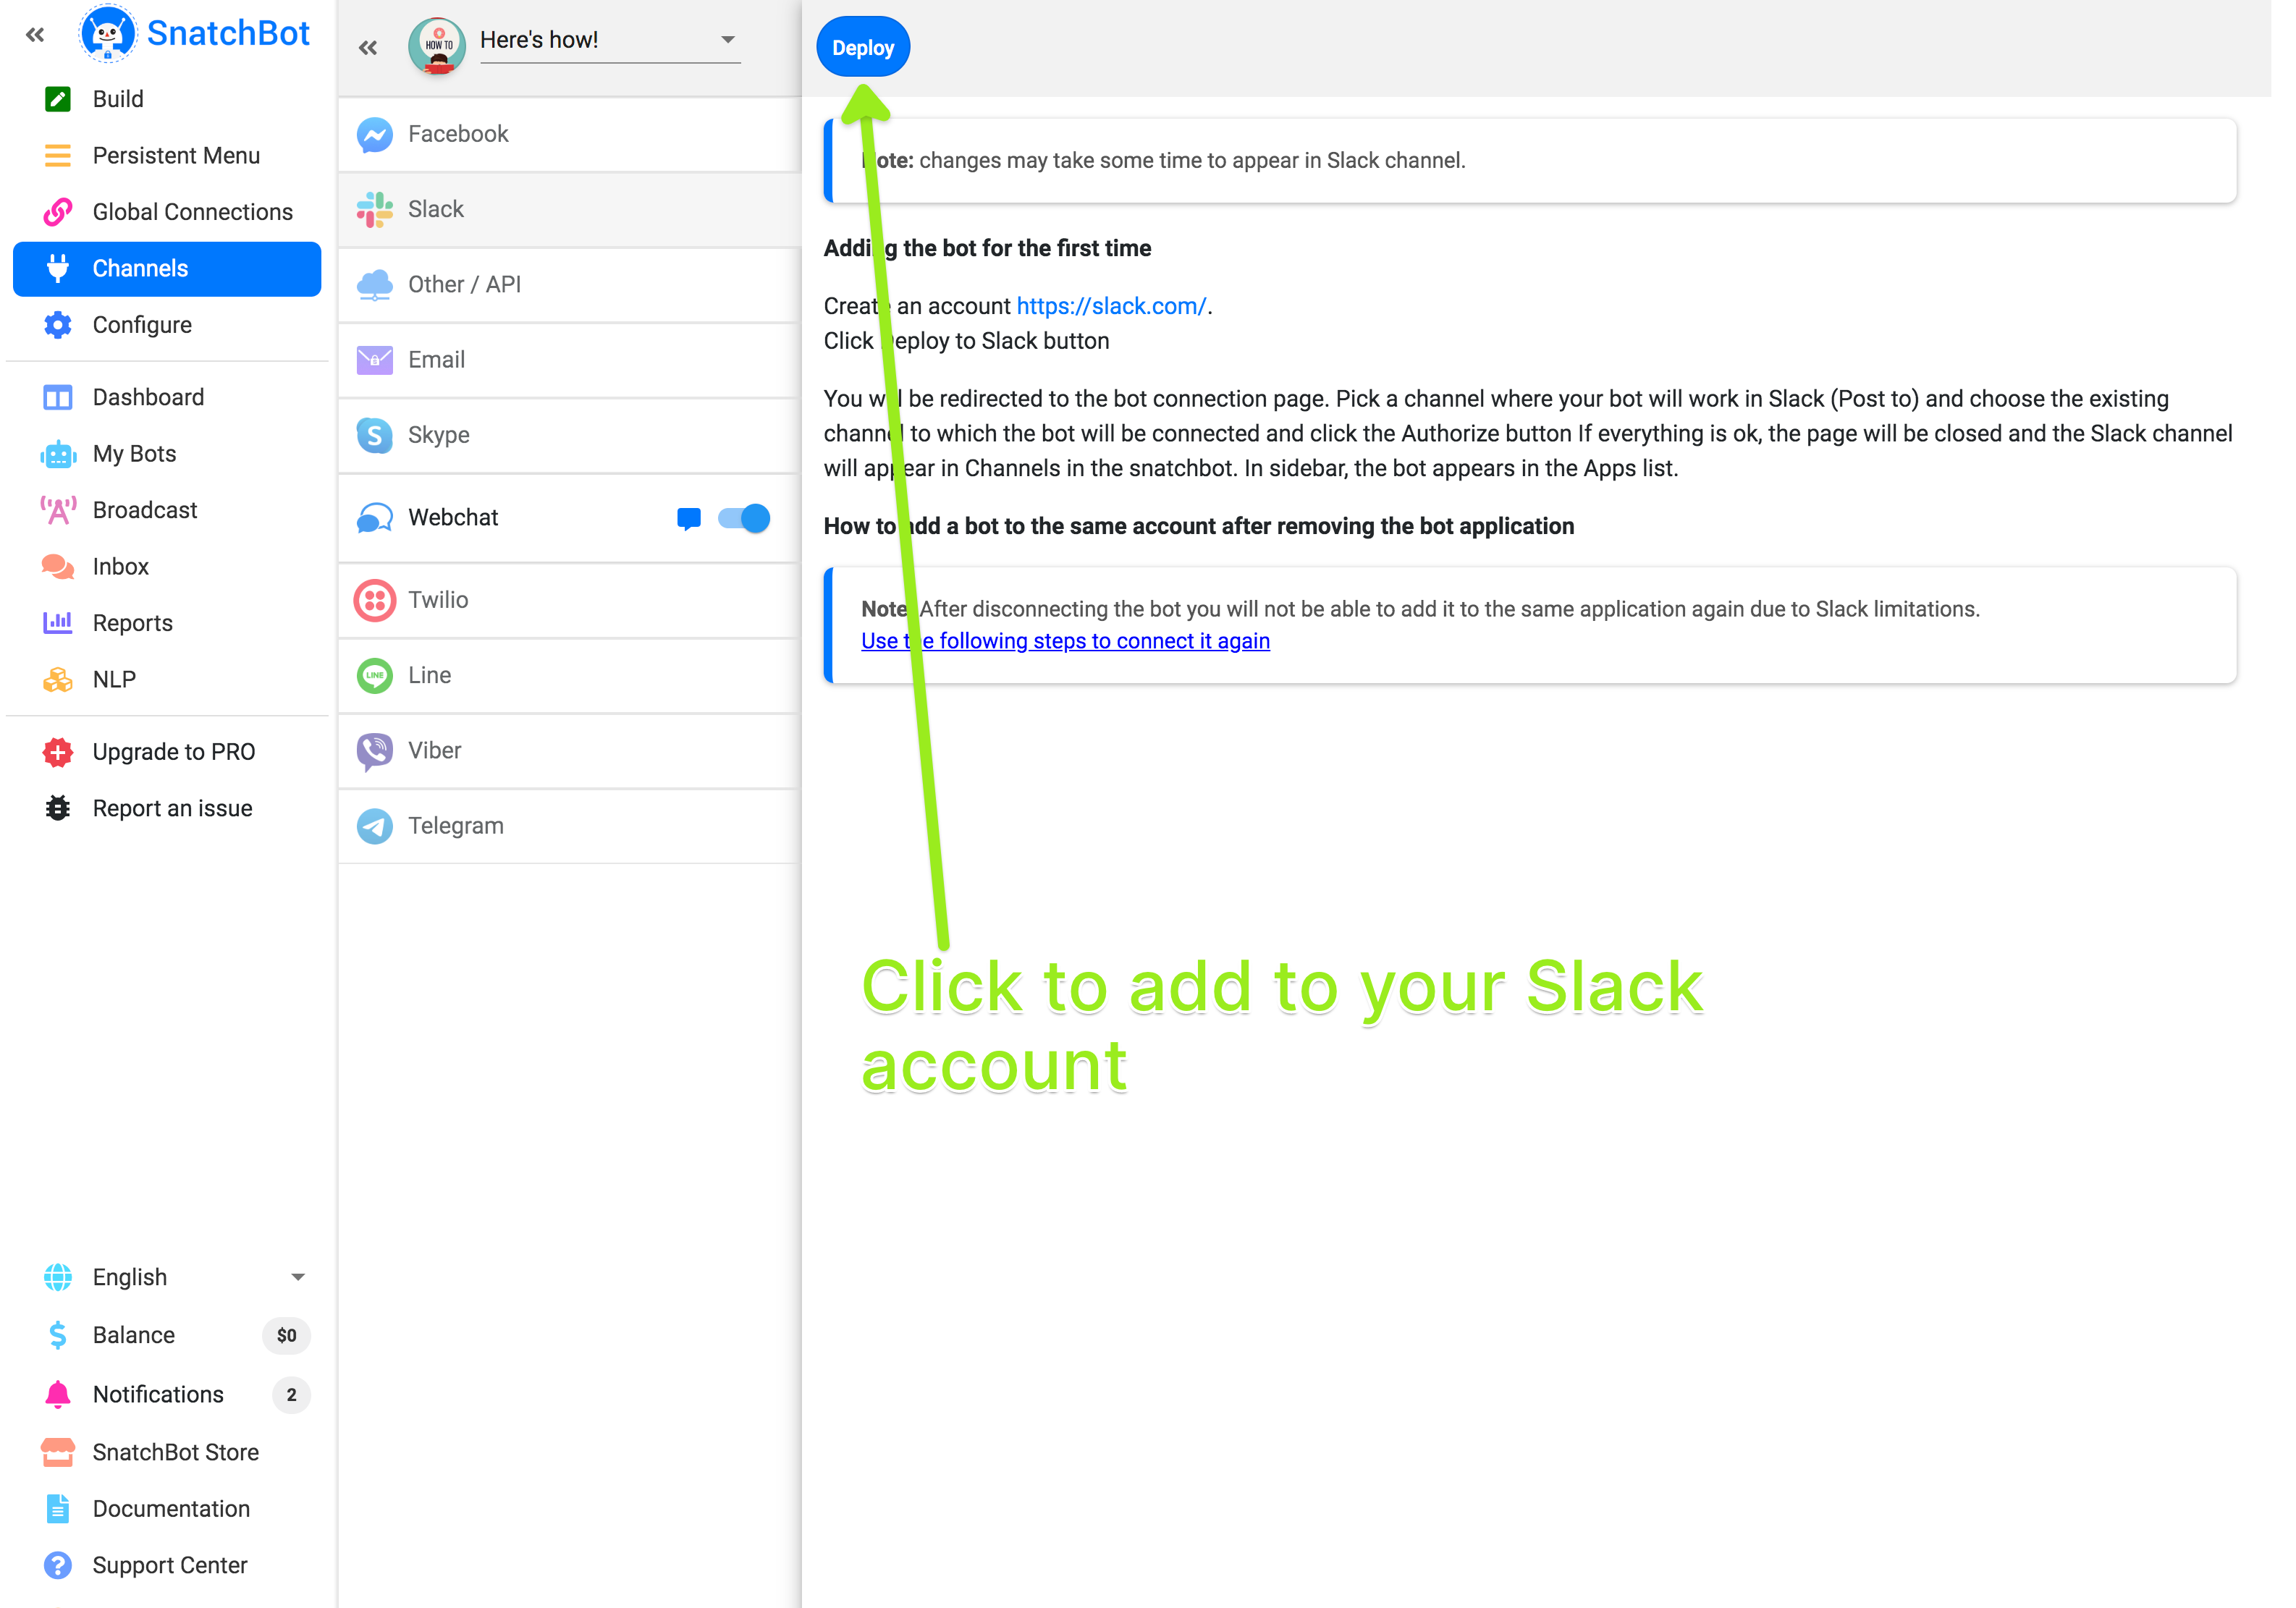Click the Balance $0 badge
This screenshot has width=2296, height=1608.
click(286, 1335)
